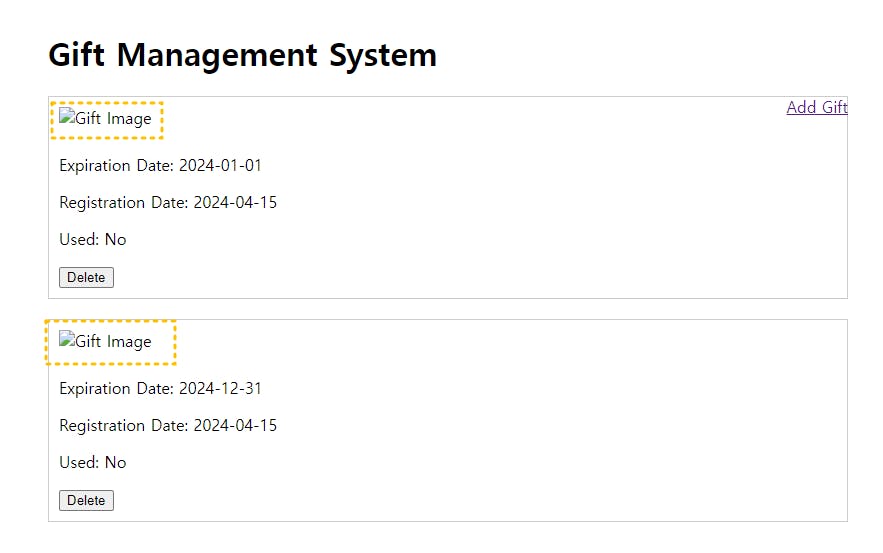Select 'Gift Image' alt text in first card
This screenshot has width=883, height=553.
[113, 119]
